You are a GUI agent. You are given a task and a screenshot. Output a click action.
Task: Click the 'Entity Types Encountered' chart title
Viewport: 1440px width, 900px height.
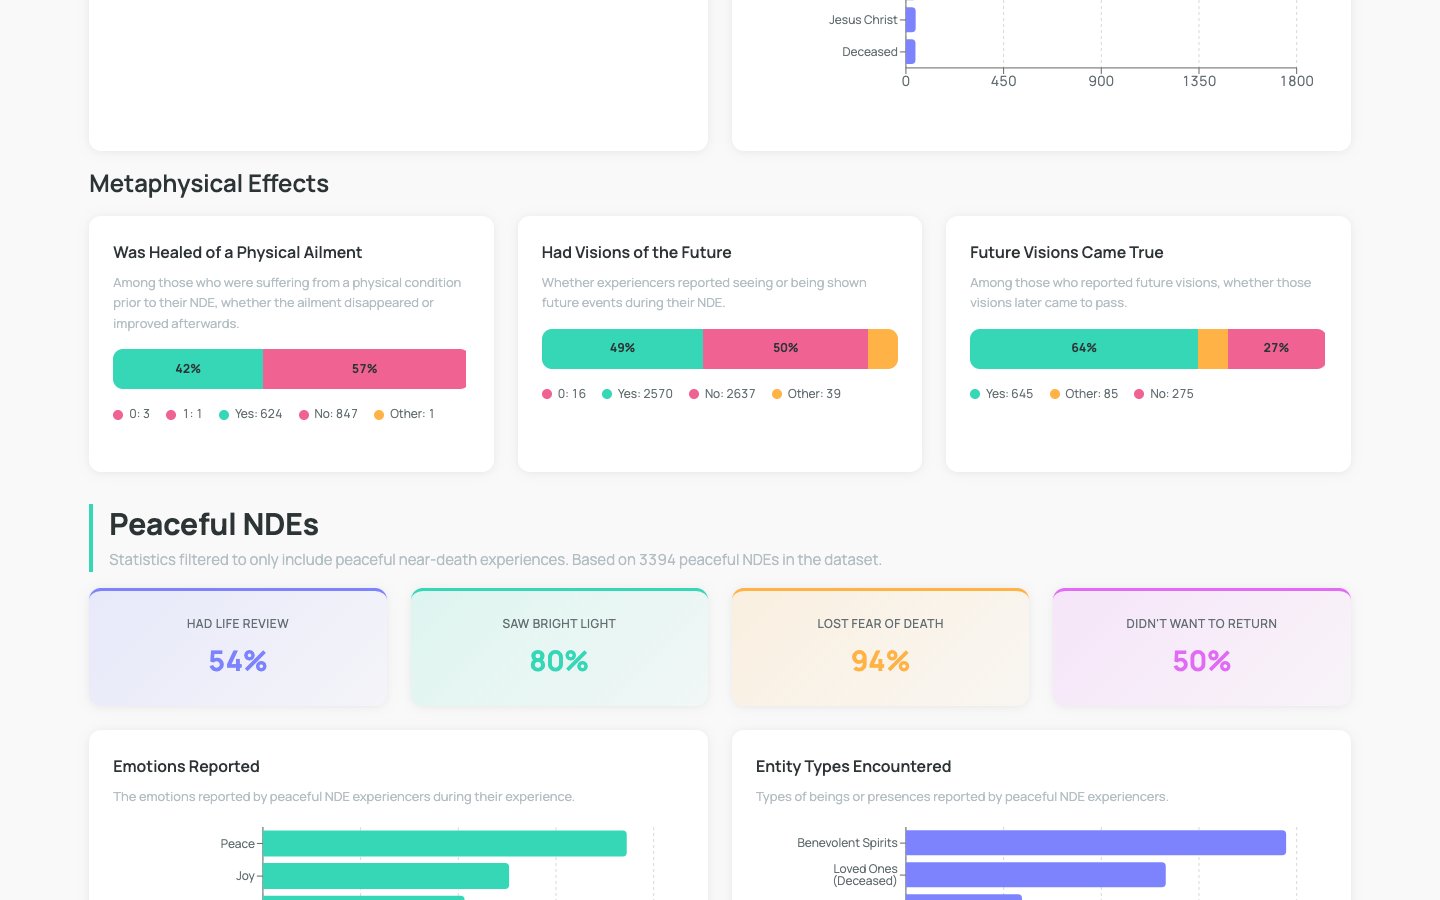point(853,767)
